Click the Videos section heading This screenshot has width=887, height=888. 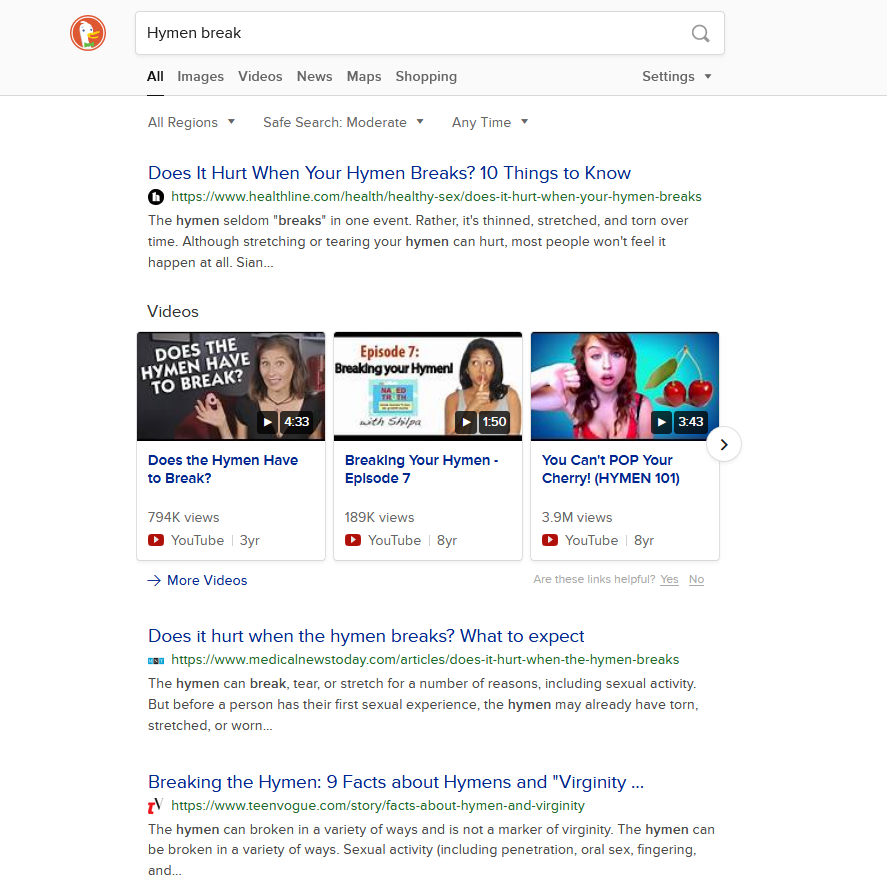173,311
